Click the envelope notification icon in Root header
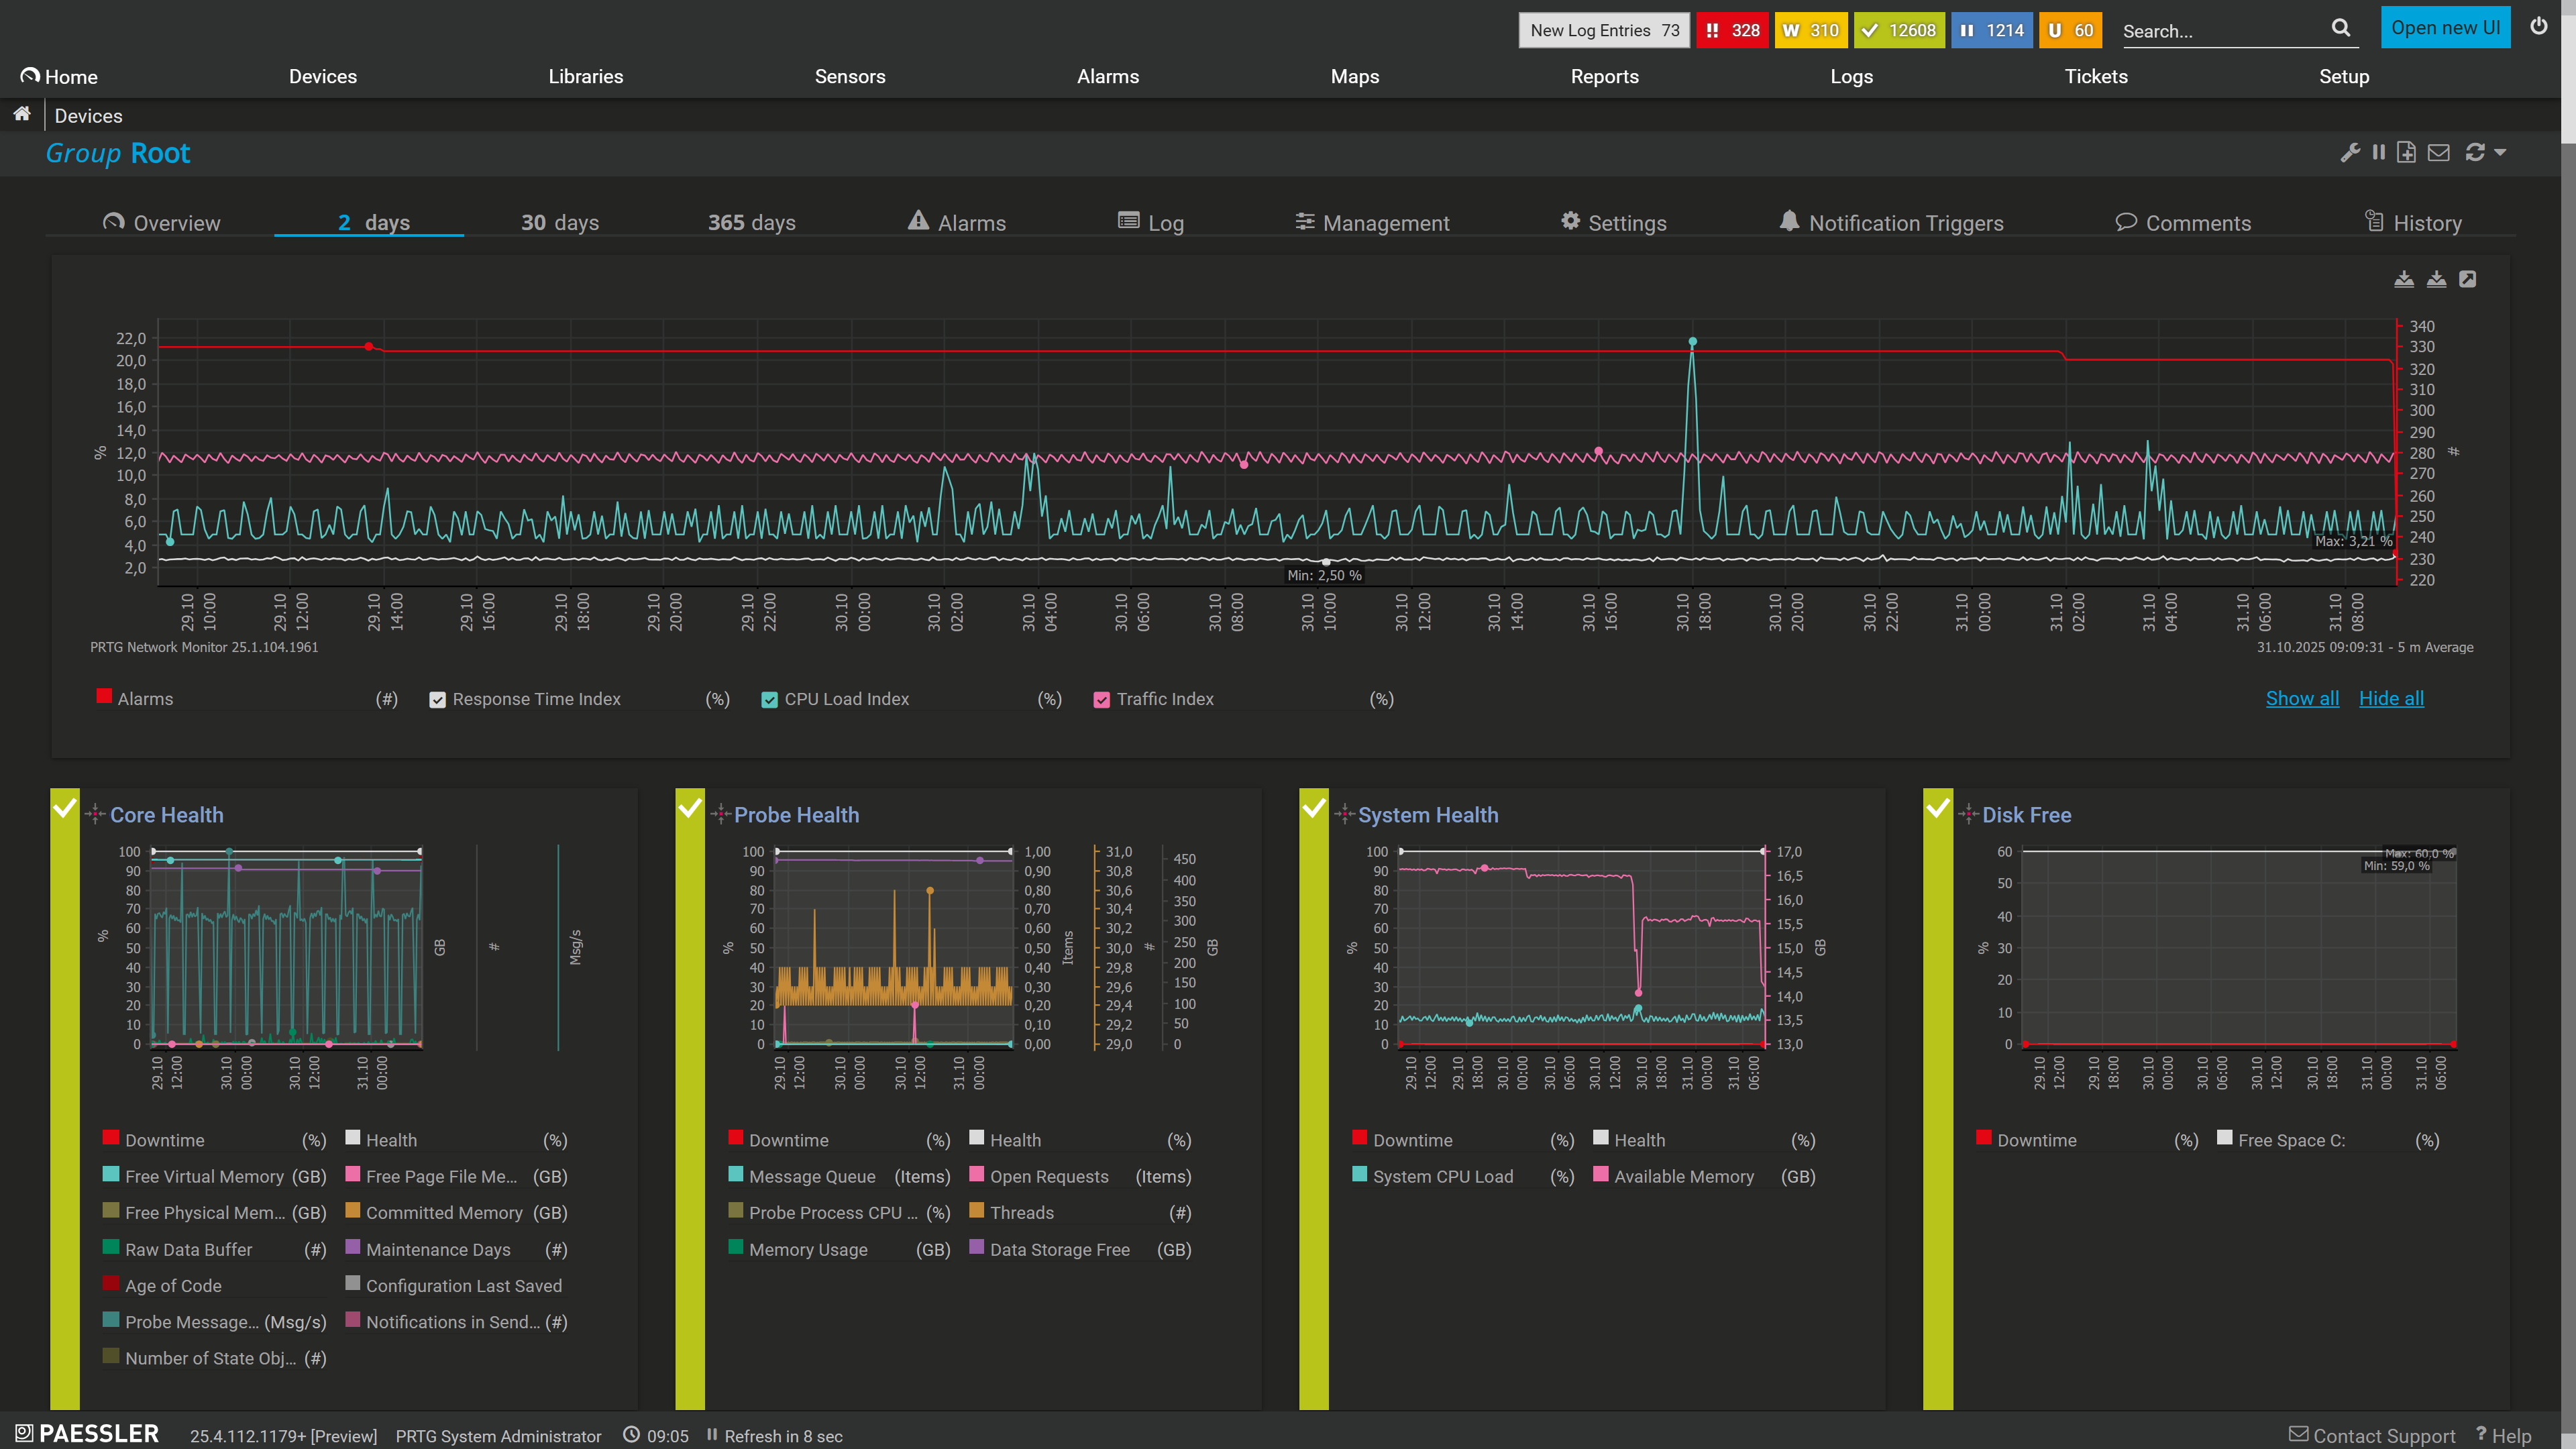This screenshot has height=1449, width=2576. click(2439, 152)
